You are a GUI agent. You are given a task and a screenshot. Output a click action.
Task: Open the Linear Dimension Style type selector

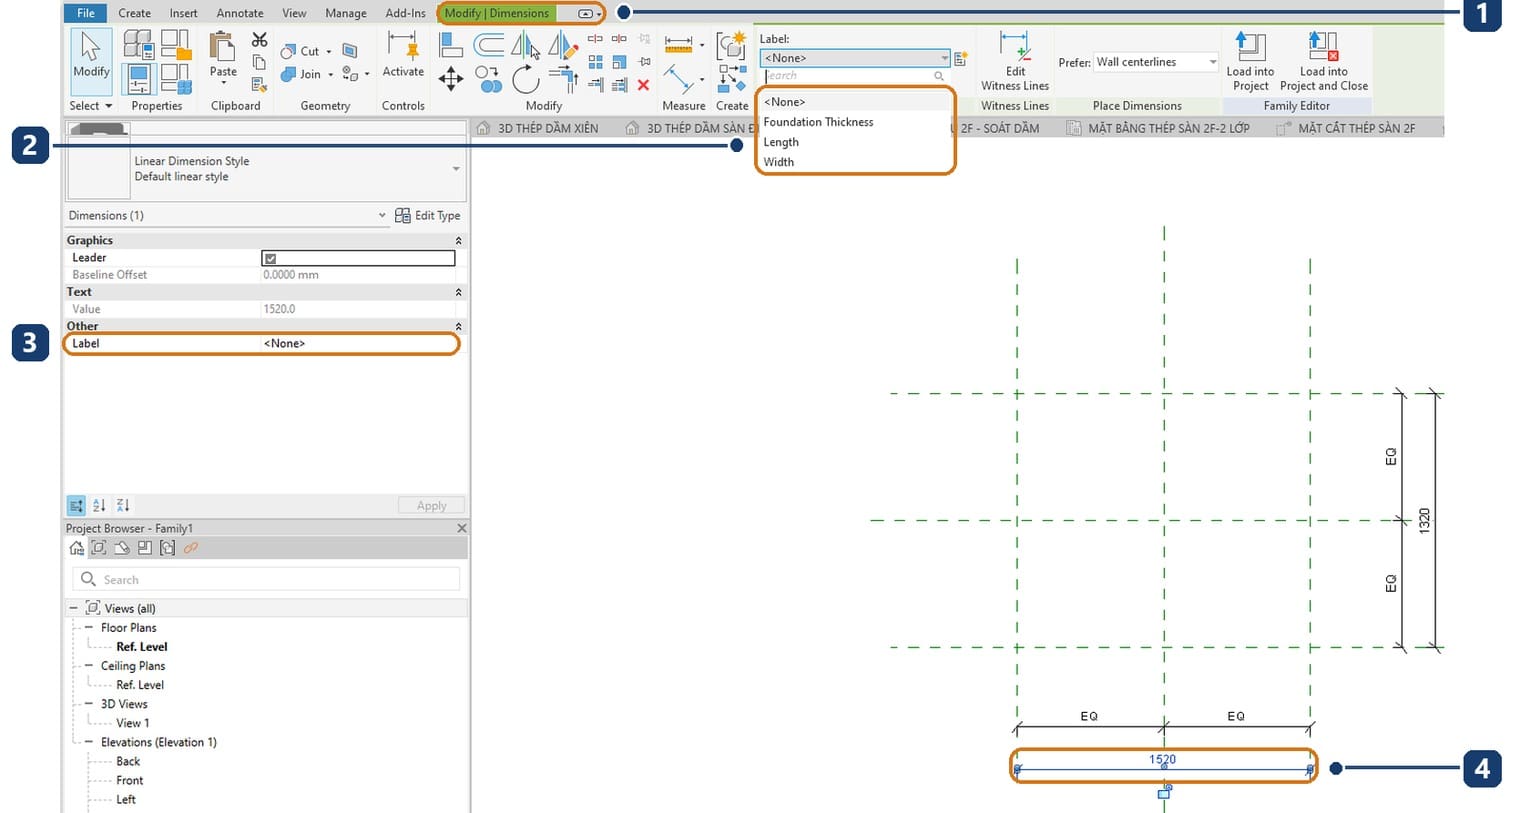[266, 169]
